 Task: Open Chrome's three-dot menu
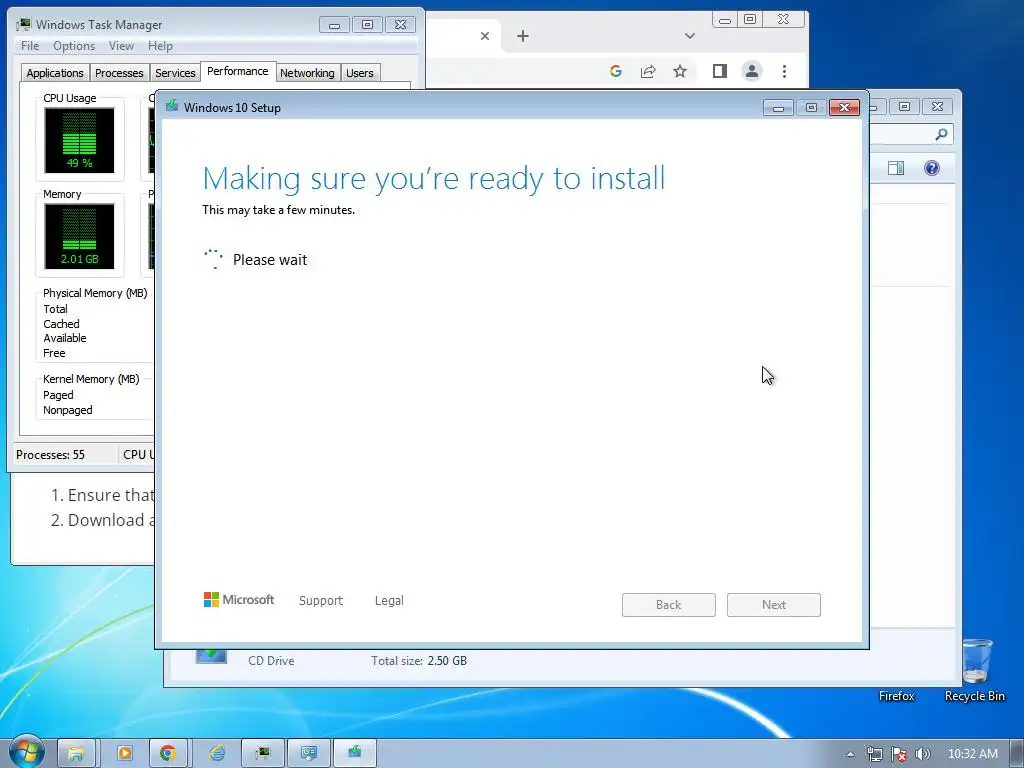(784, 71)
